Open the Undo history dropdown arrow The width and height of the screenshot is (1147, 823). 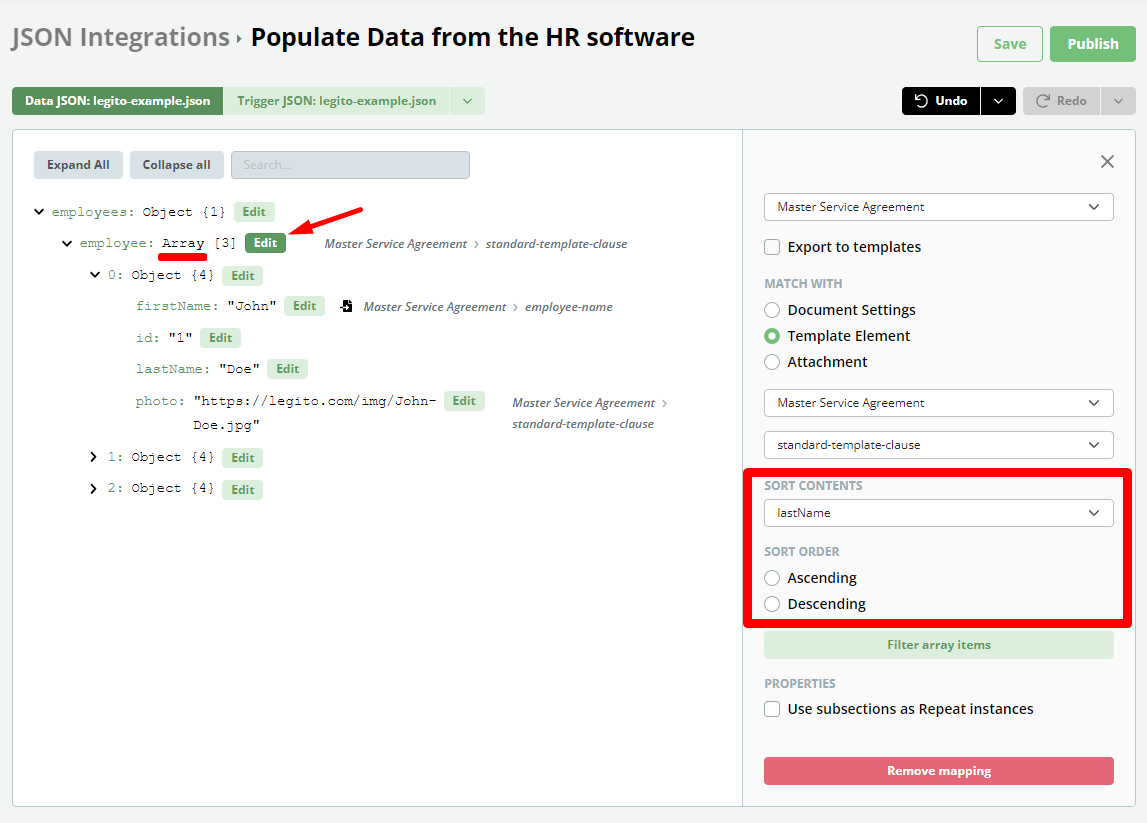[x=998, y=101]
